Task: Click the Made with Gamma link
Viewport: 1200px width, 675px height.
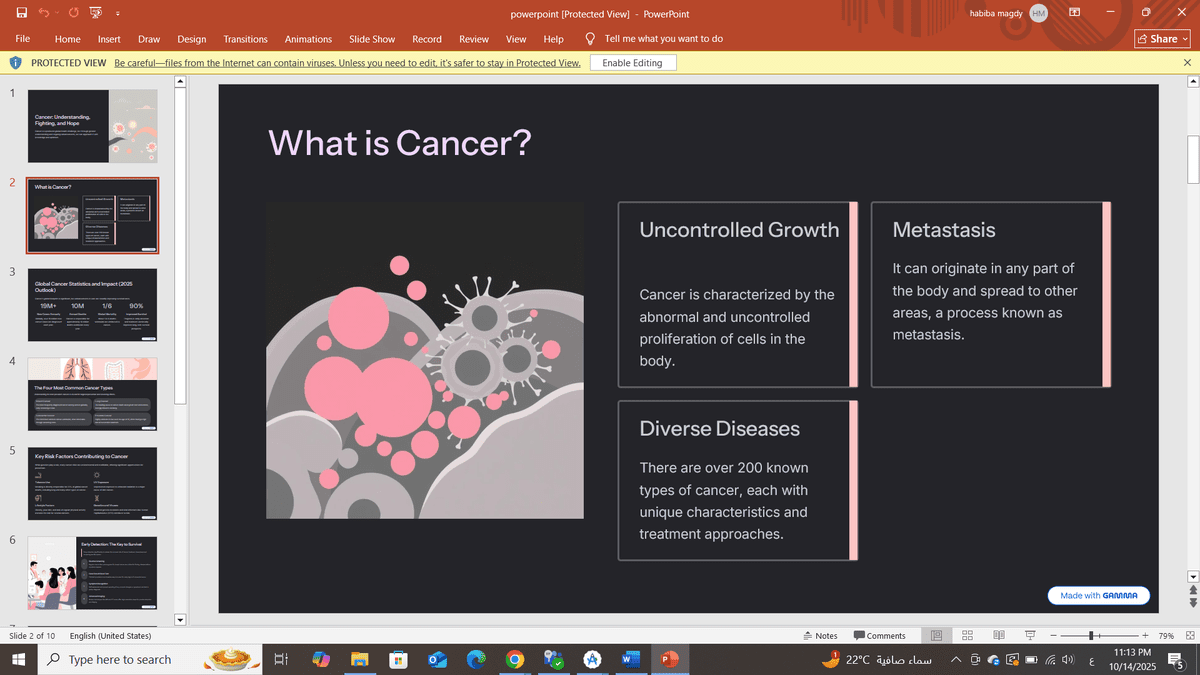Action: point(1098,595)
